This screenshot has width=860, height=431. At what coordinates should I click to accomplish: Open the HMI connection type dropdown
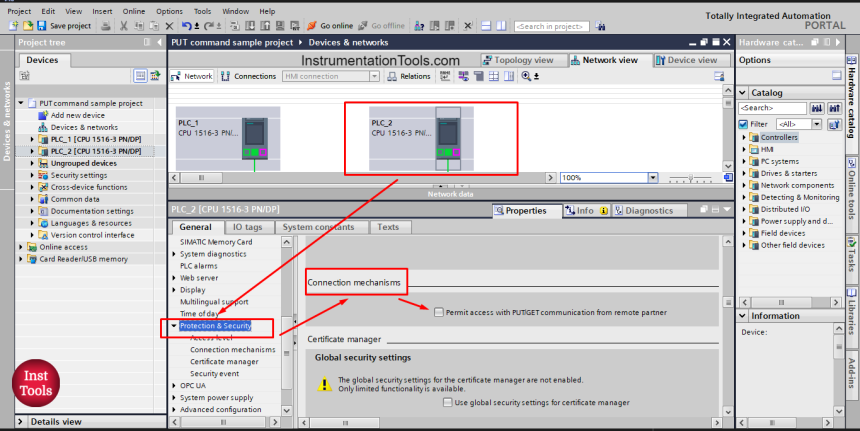[375, 76]
